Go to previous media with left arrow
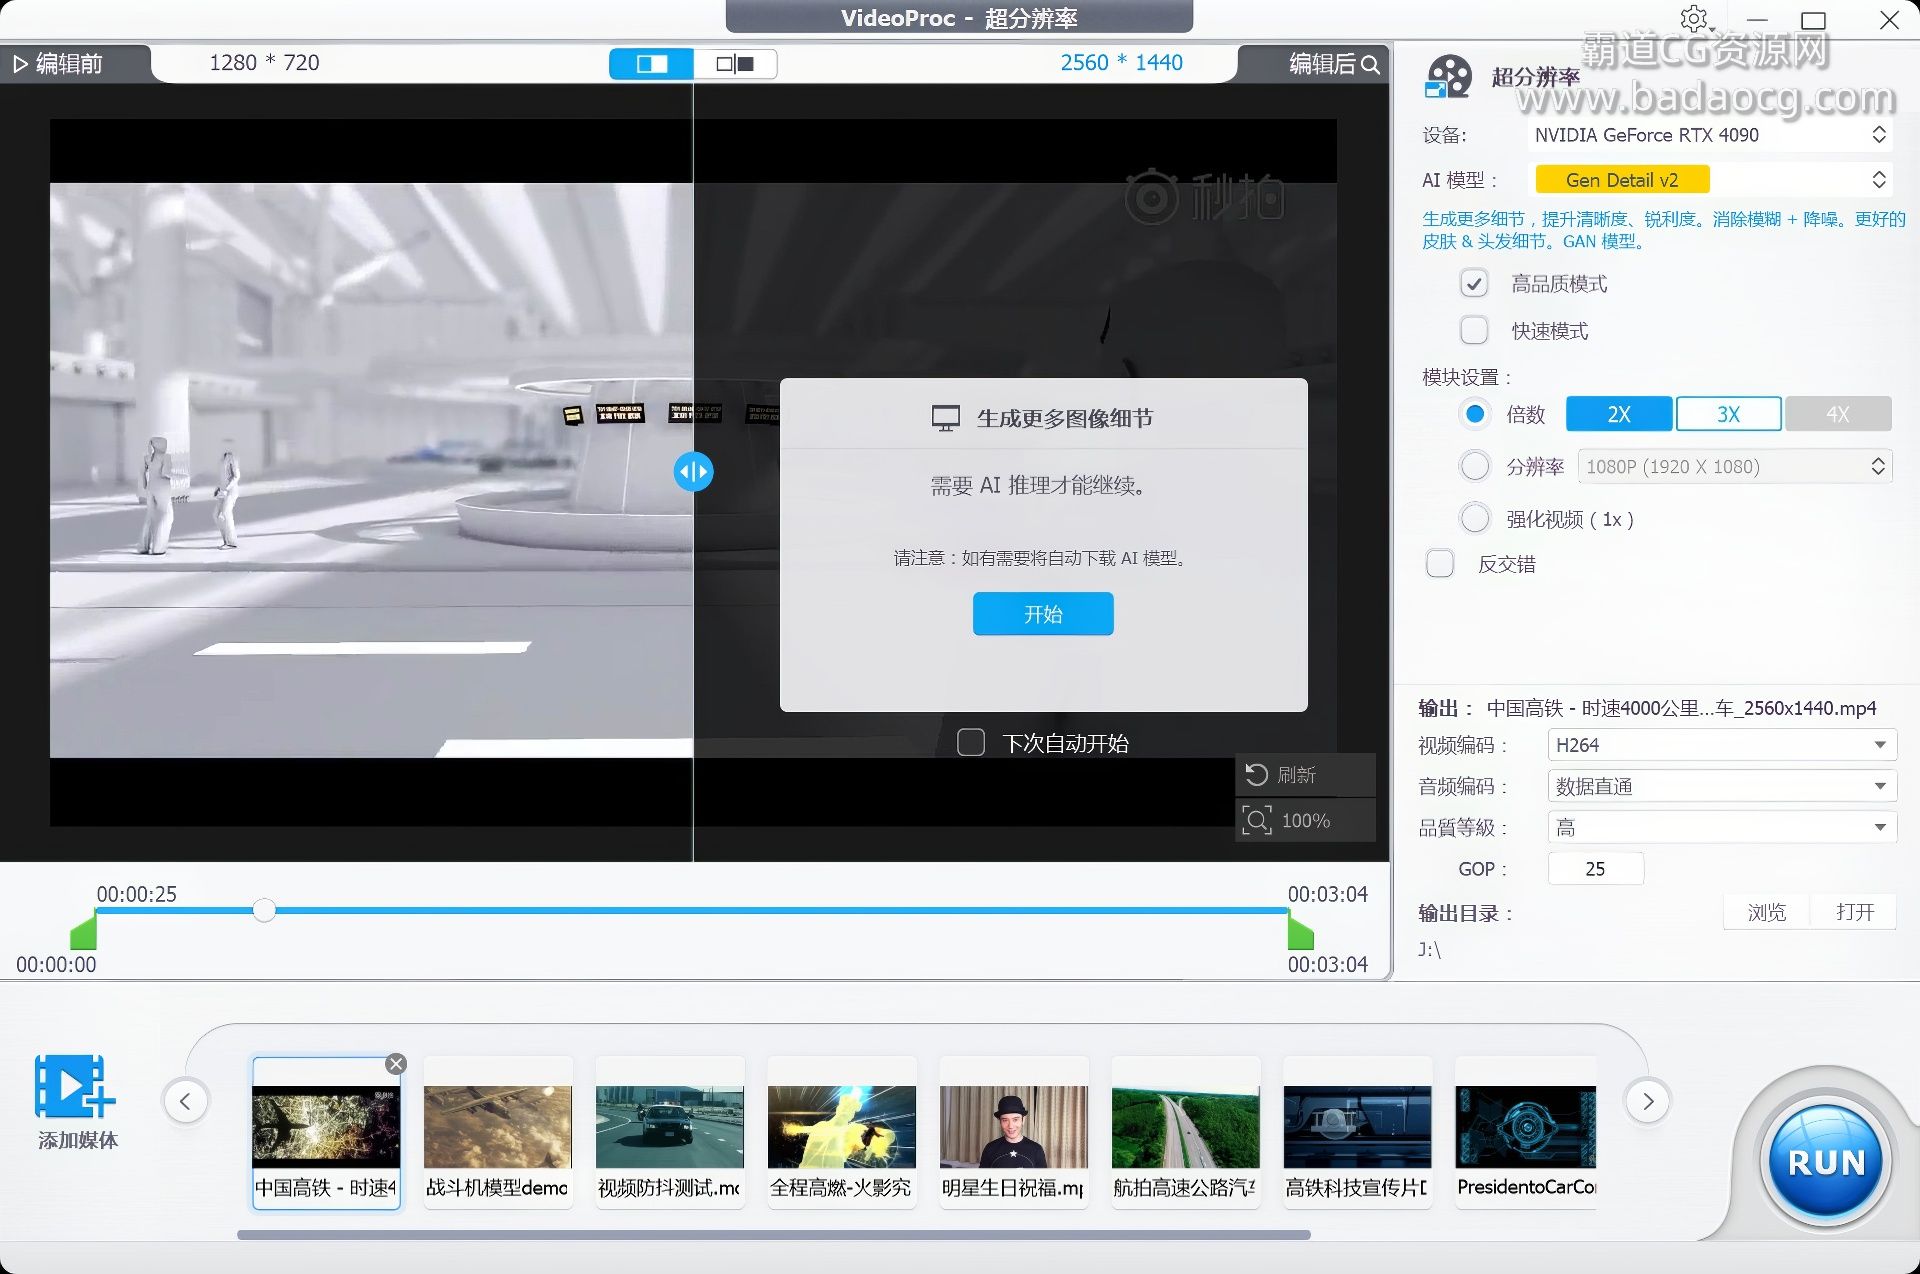This screenshot has width=1920, height=1274. 185,1101
